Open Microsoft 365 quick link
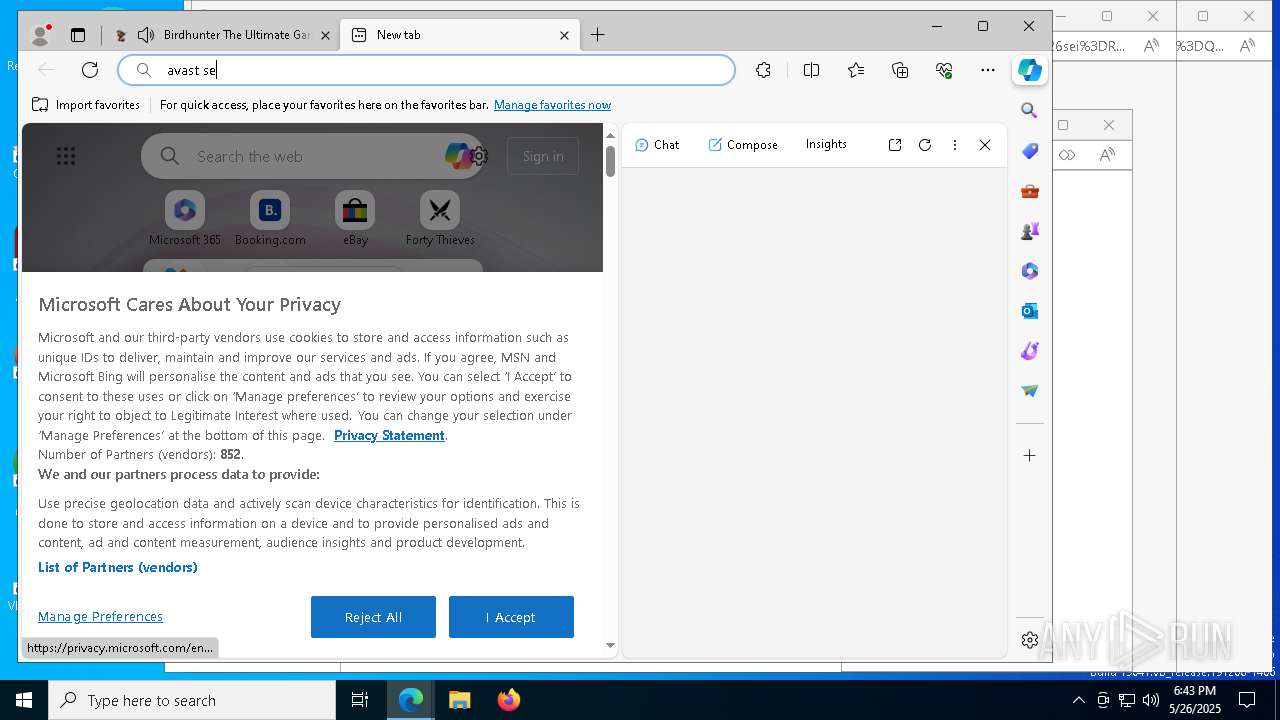Viewport: 1280px width, 720px height. click(x=185, y=219)
